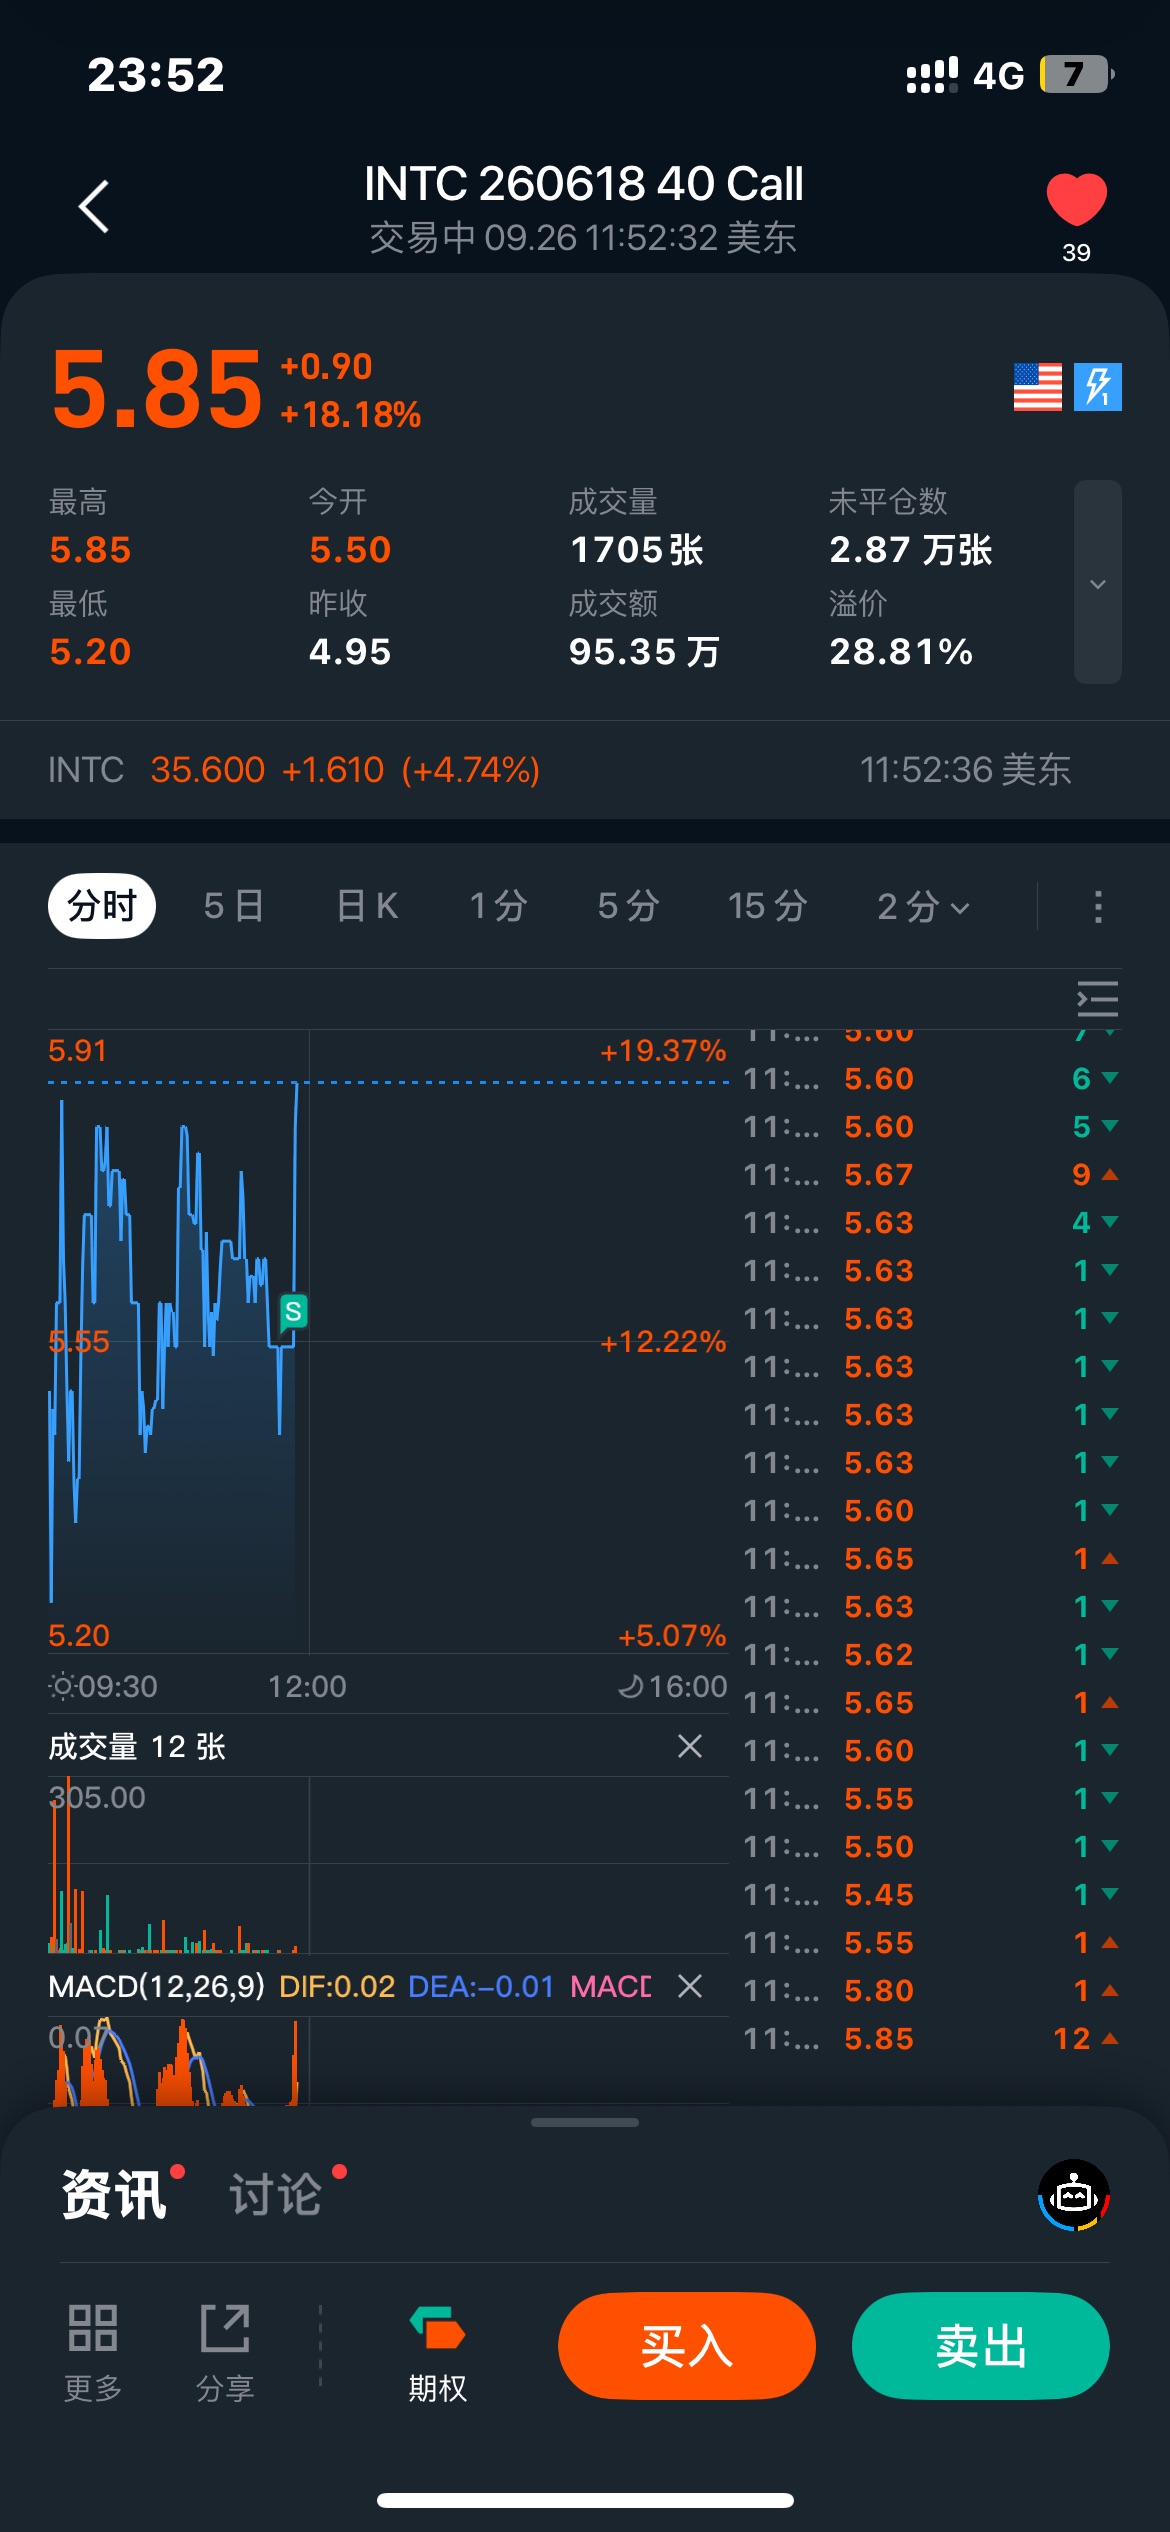Expand the quote details chevron panel
This screenshot has height=2532, width=1170.
pyautogui.click(x=1097, y=583)
